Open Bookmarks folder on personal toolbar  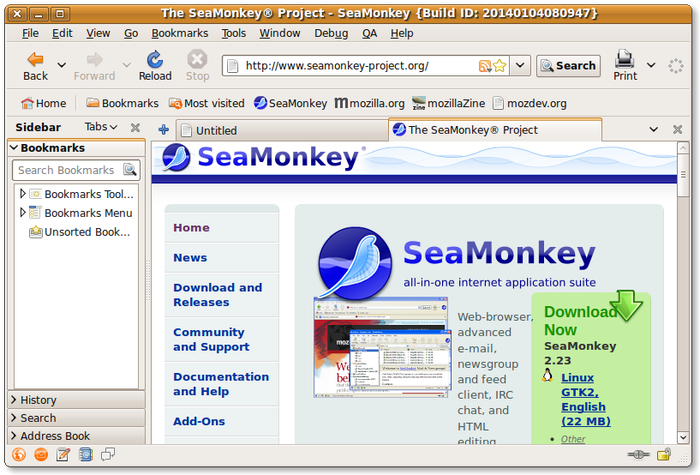[x=122, y=103]
